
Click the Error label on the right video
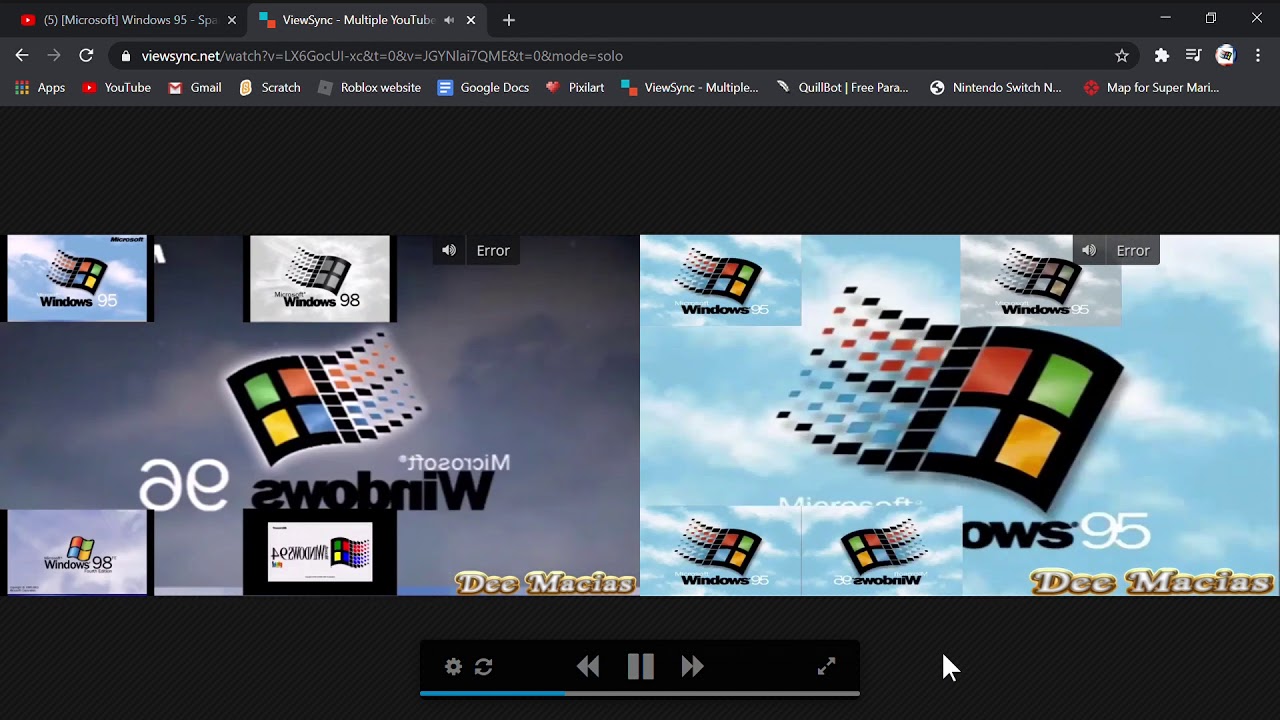pos(1133,251)
